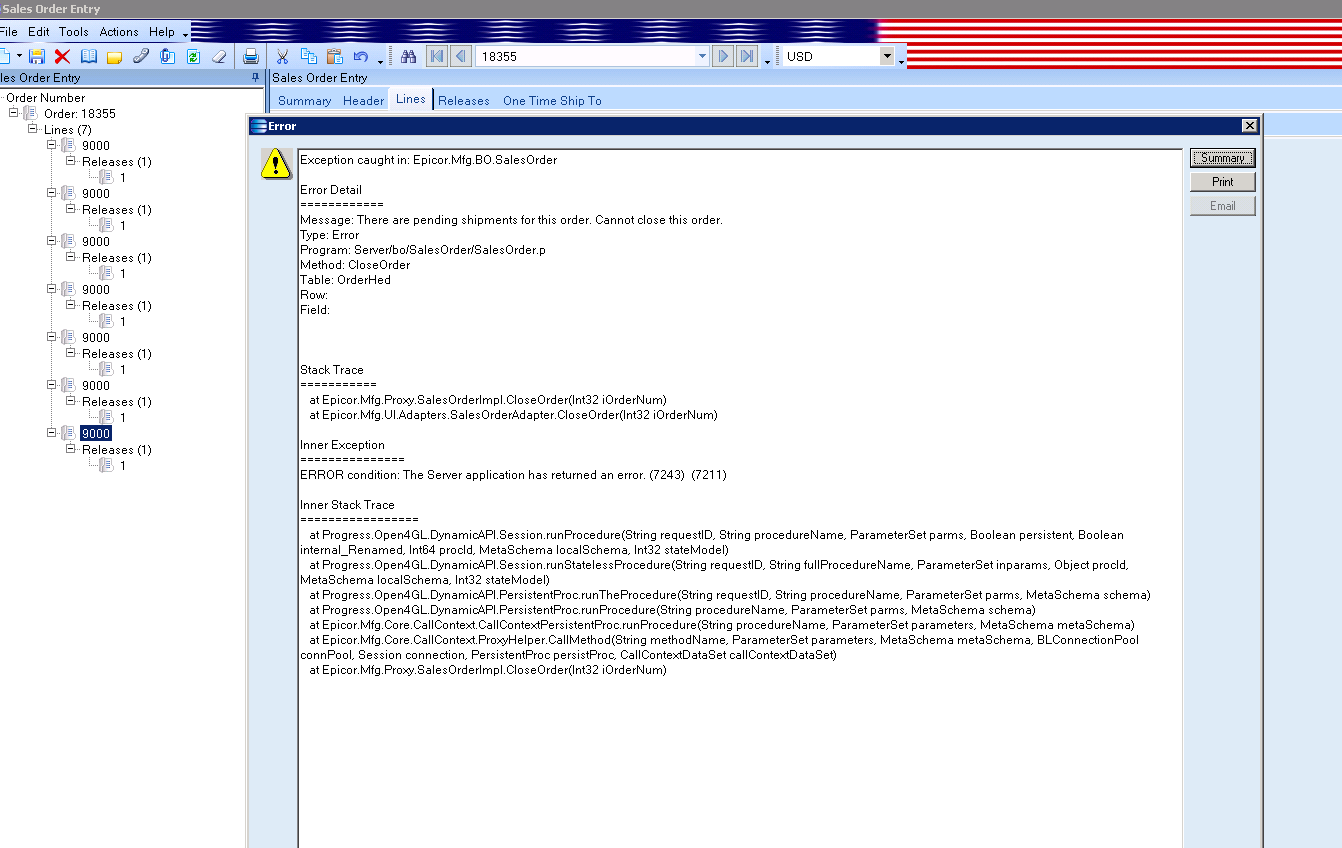Image resolution: width=1342 pixels, height=848 pixels.
Task: Open the USD currency dropdown
Action: pyautogui.click(x=887, y=57)
